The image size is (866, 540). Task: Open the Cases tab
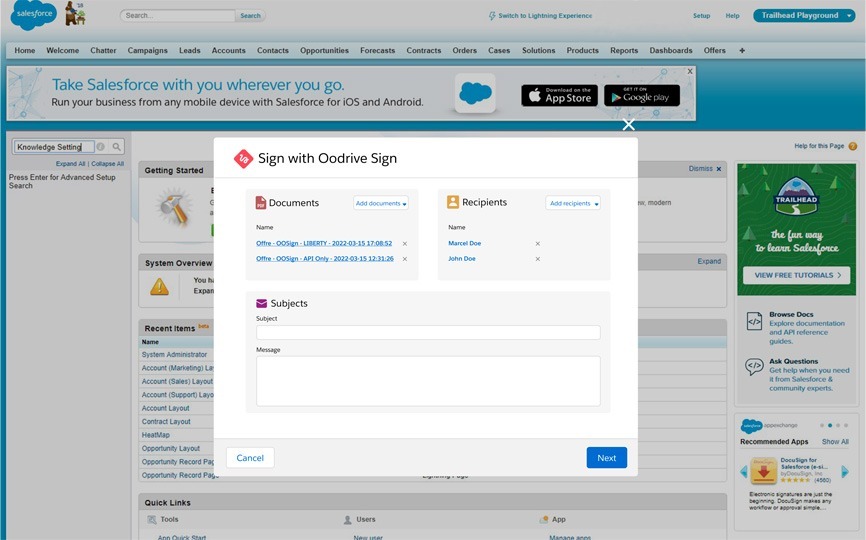click(499, 50)
